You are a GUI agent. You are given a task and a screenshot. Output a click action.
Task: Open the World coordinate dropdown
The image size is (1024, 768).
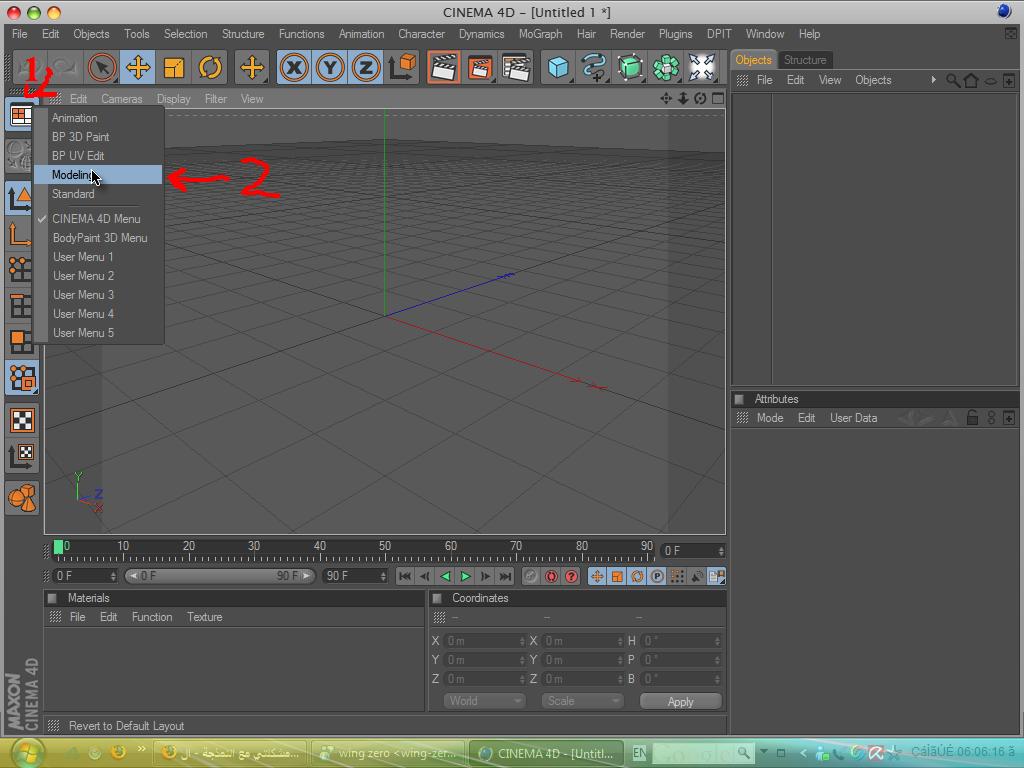[484, 701]
